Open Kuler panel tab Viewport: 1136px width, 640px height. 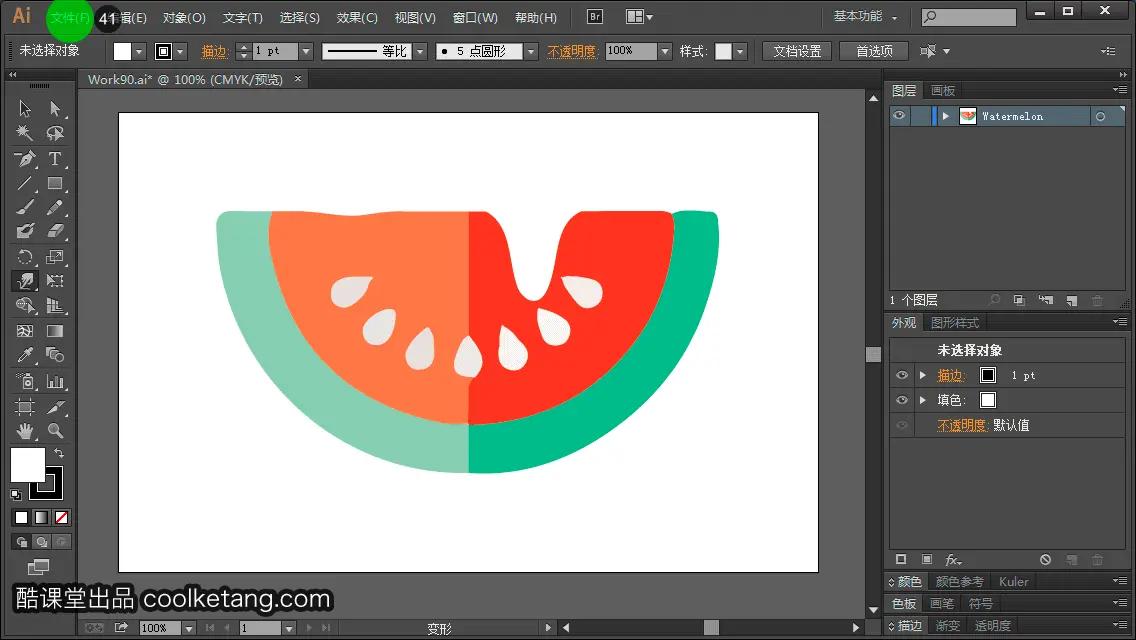click(1013, 581)
